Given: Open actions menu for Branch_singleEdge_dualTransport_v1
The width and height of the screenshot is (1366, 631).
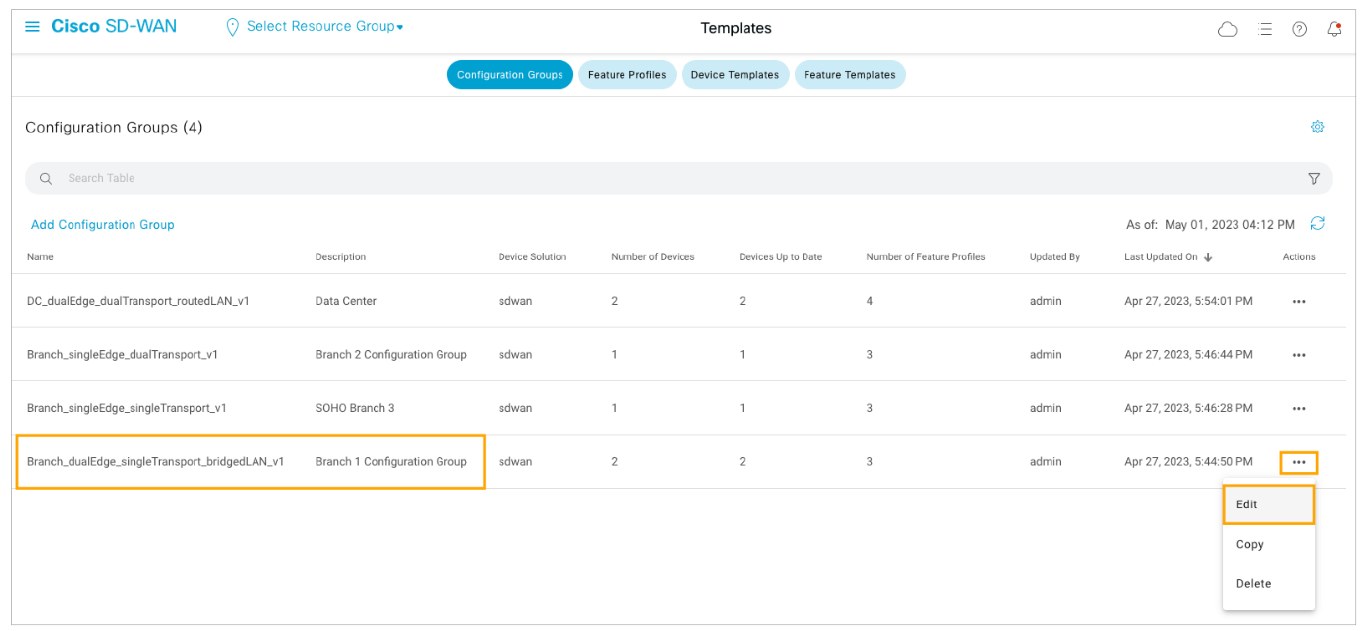Looking at the screenshot, I should click(1298, 355).
